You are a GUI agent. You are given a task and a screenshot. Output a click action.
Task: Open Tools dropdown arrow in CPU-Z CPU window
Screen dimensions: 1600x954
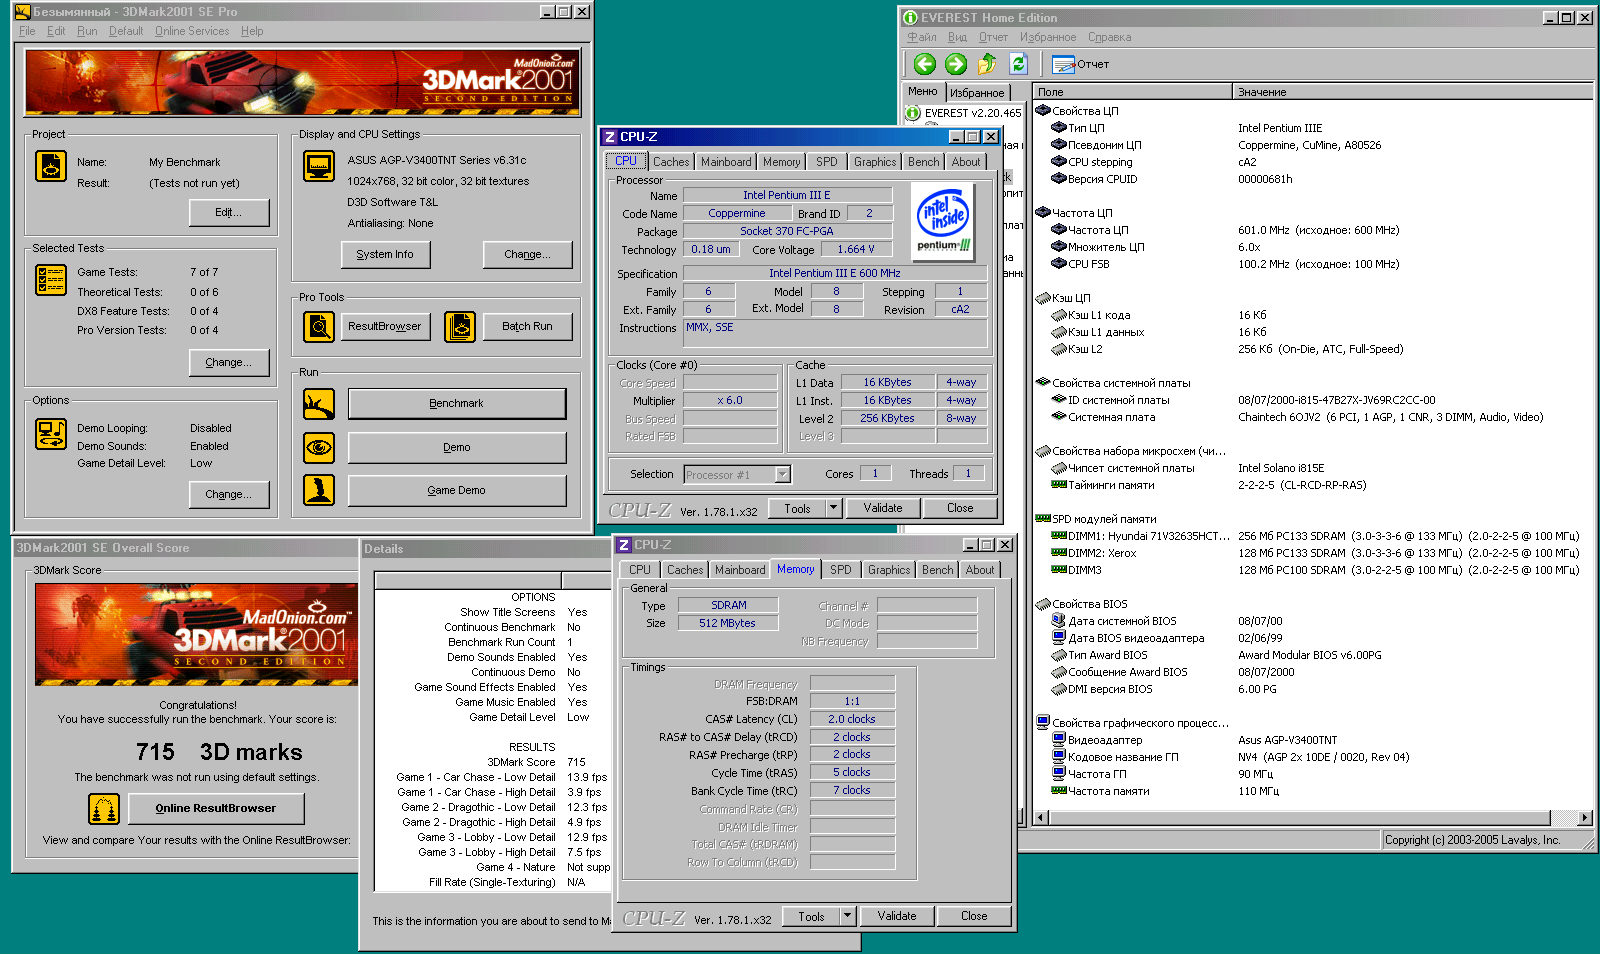[833, 508]
